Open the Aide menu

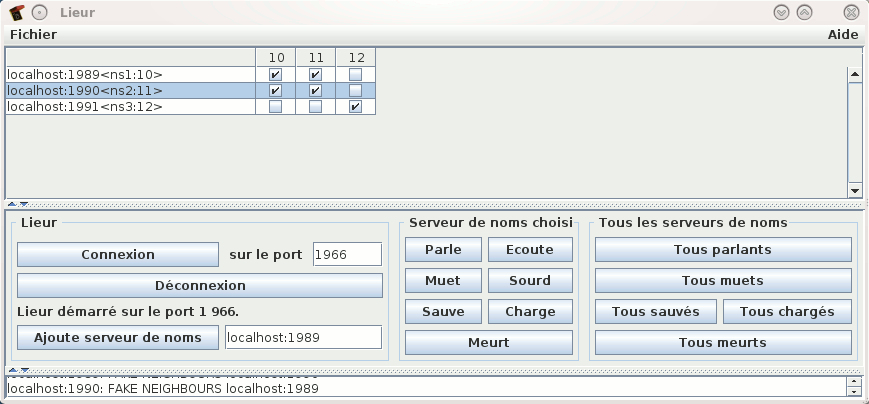point(843,34)
